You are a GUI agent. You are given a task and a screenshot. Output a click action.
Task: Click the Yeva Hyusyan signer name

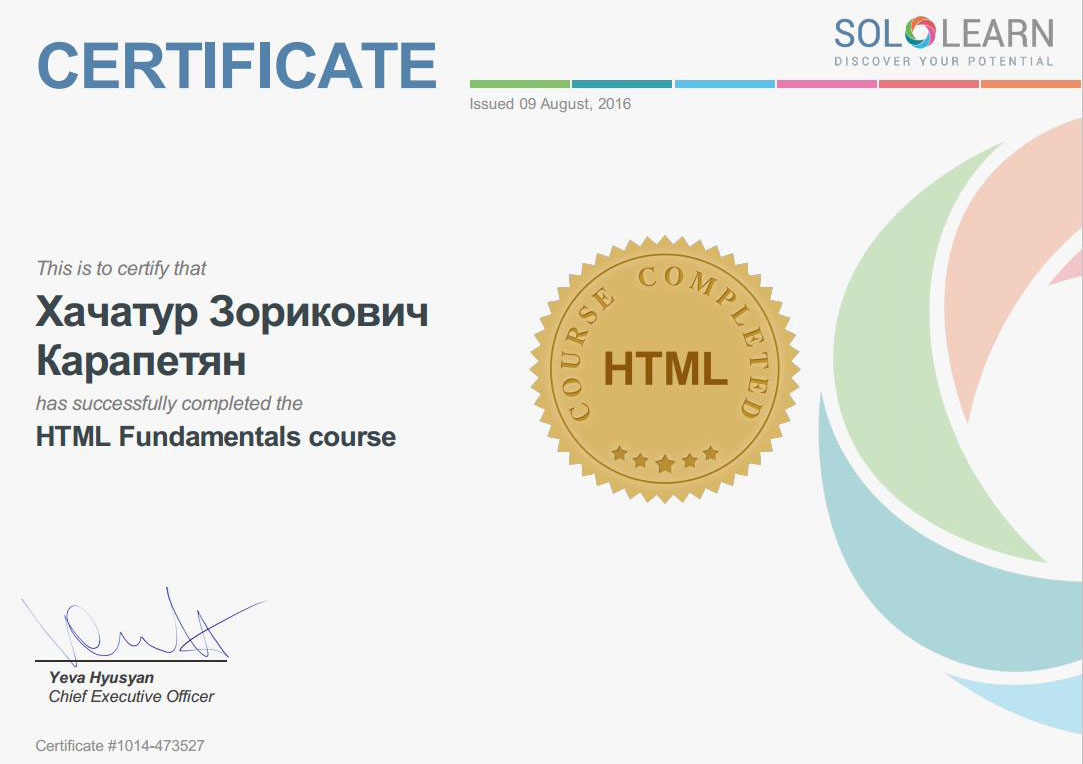pyautogui.click(x=101, y=678)
